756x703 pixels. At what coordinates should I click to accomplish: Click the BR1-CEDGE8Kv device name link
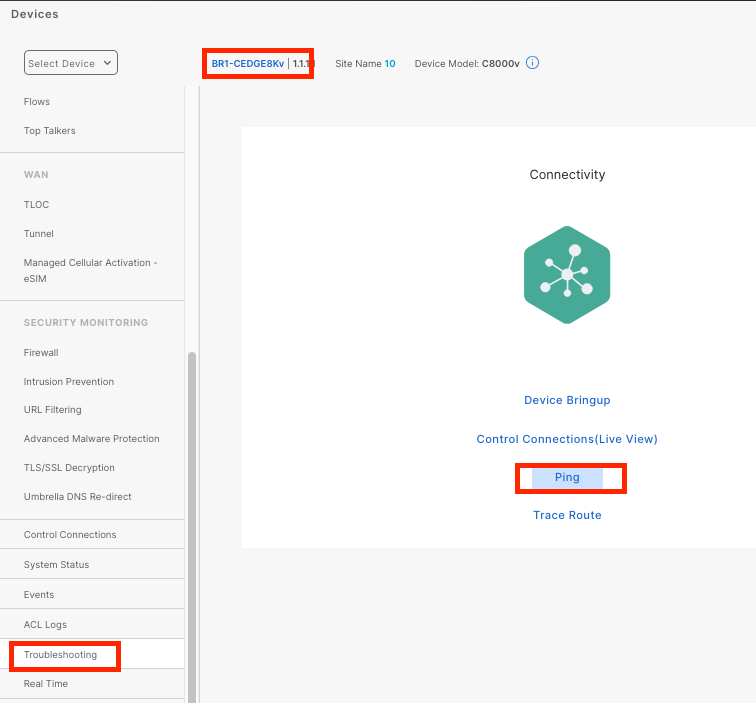247,63
